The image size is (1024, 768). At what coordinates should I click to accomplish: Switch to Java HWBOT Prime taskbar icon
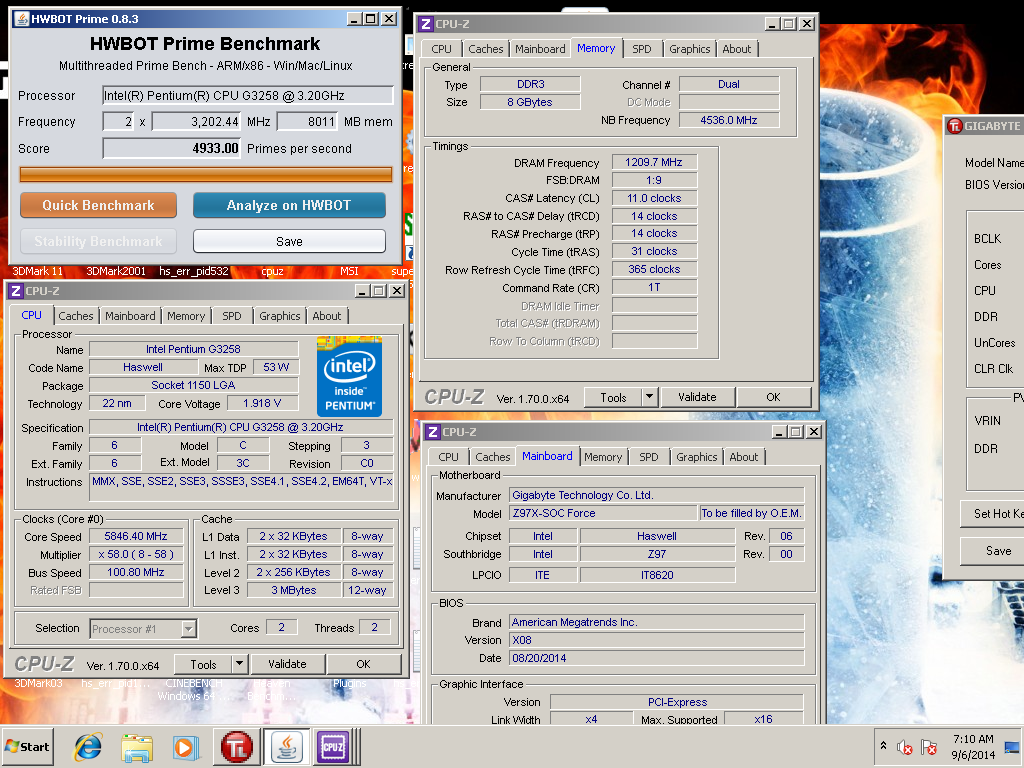(x=287, y=747)
